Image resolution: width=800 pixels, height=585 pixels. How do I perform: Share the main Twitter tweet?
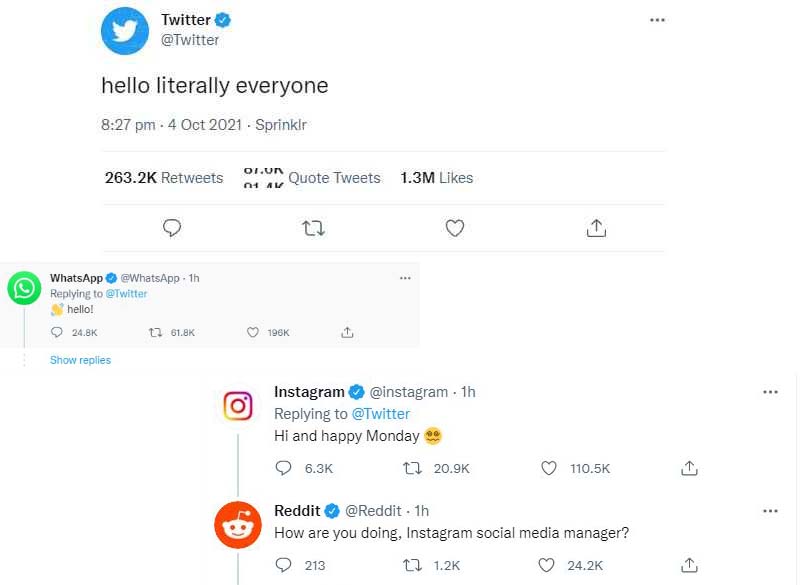[596, 228]
